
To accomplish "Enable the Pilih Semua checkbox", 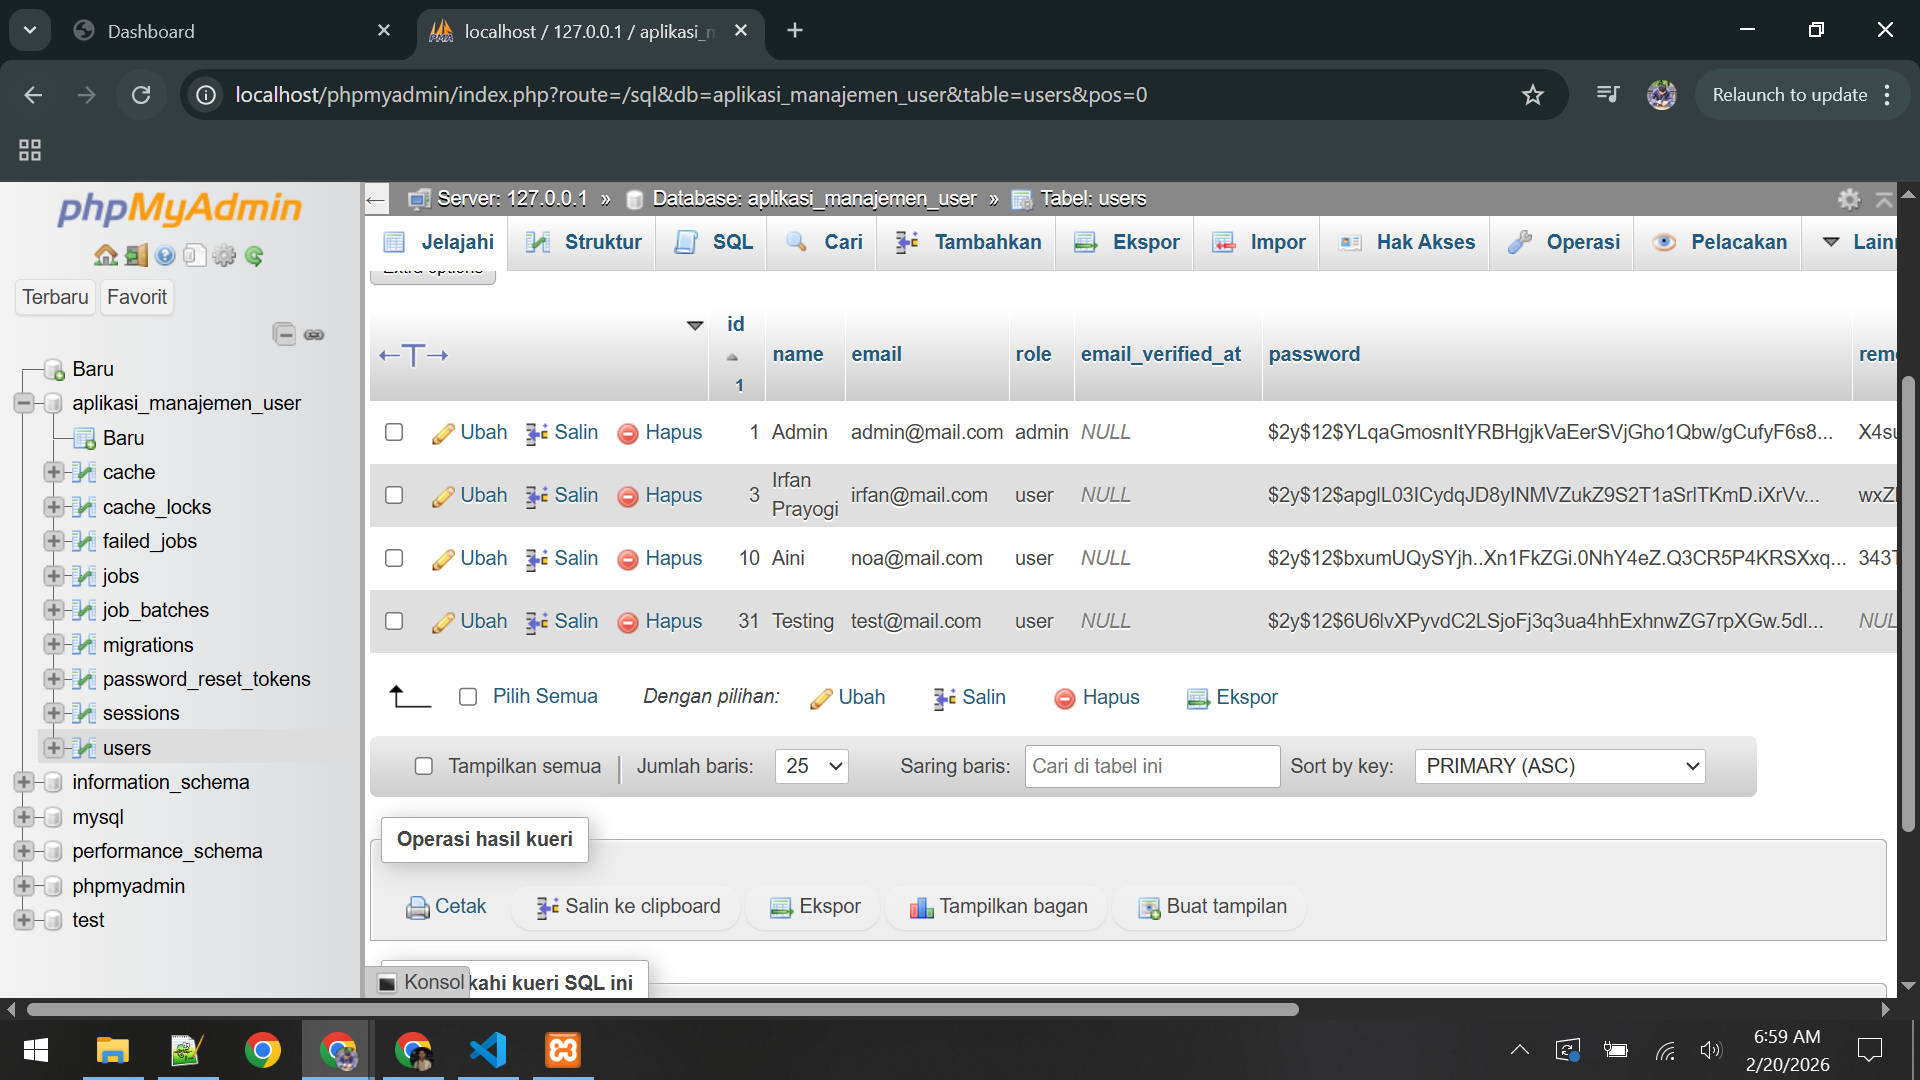I will 468,697.
